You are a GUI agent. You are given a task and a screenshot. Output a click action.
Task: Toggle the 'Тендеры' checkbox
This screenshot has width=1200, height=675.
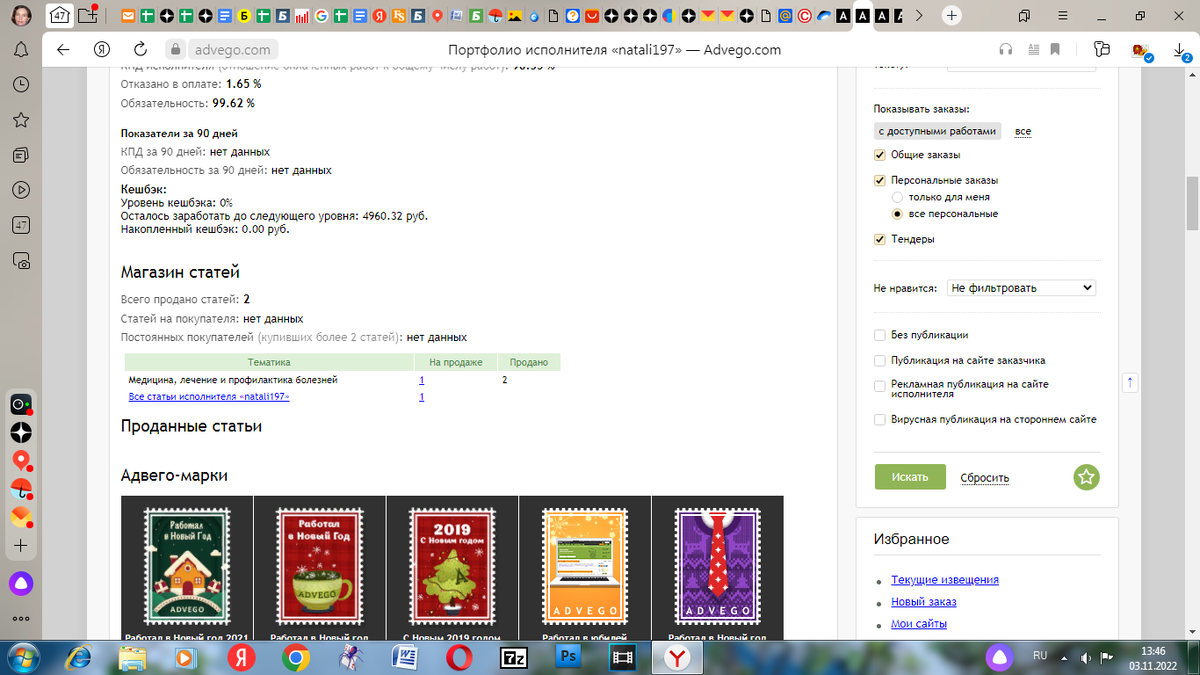(880, 239)
